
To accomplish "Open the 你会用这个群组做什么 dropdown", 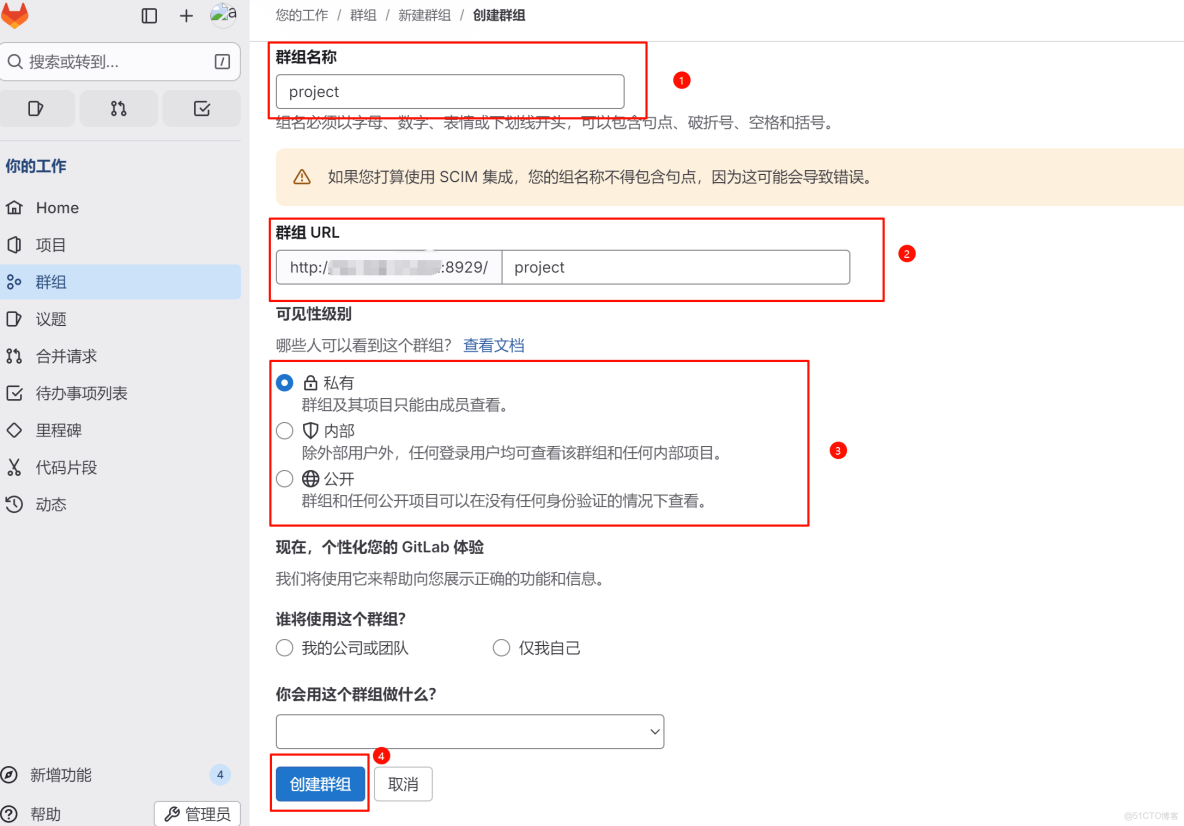I will pyautogui.click(x=469, y=731).
